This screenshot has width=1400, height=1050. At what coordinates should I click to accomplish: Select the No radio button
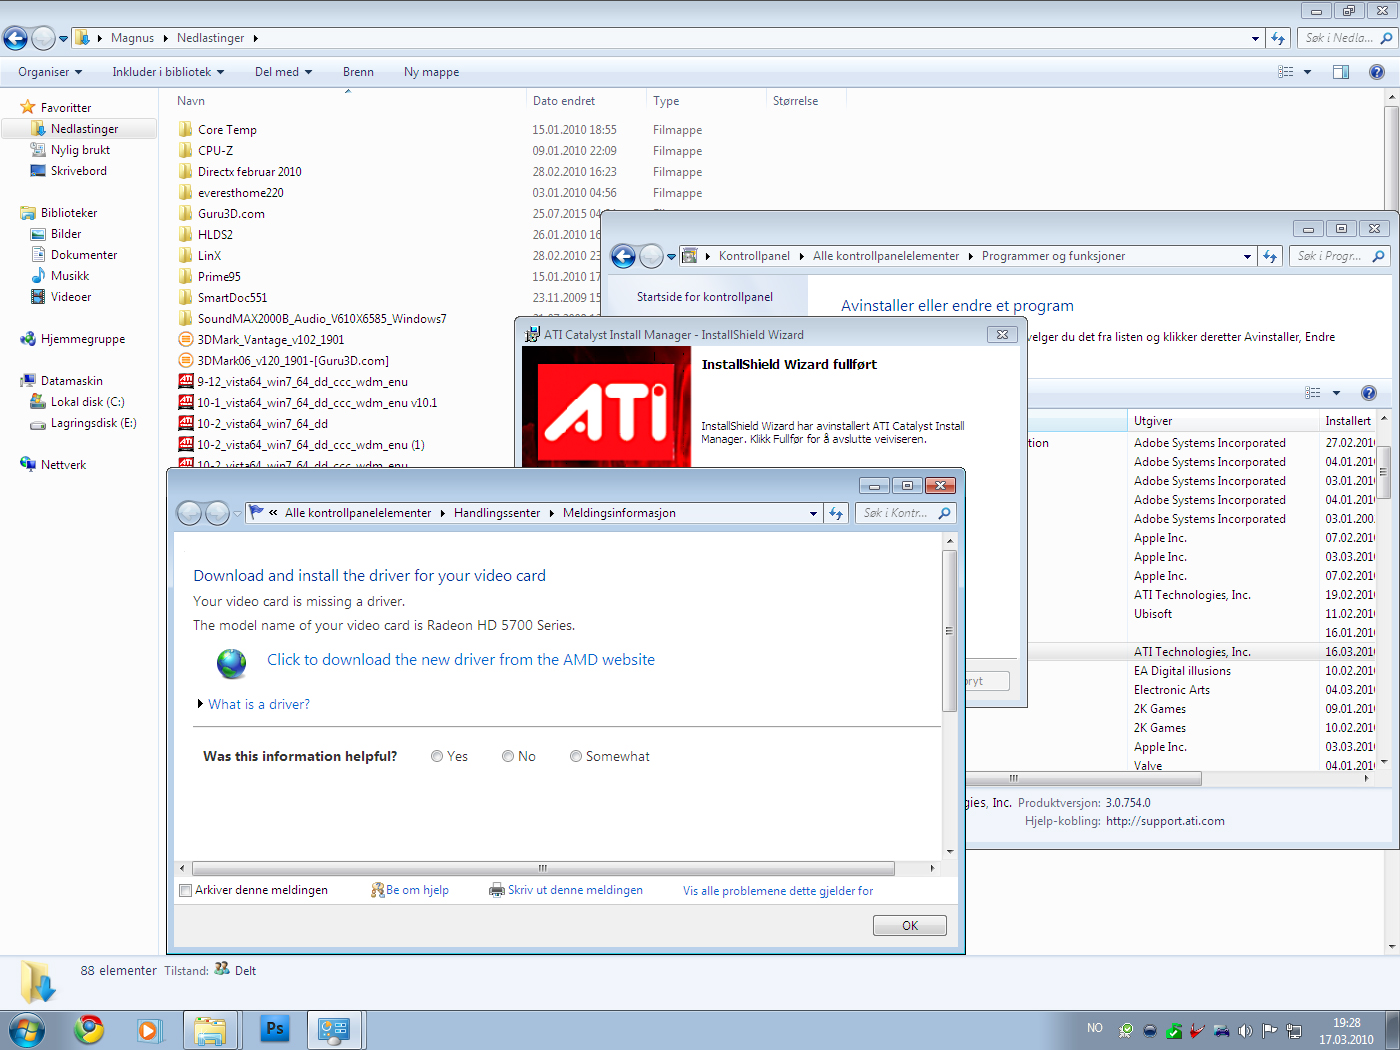pos(508,757)
